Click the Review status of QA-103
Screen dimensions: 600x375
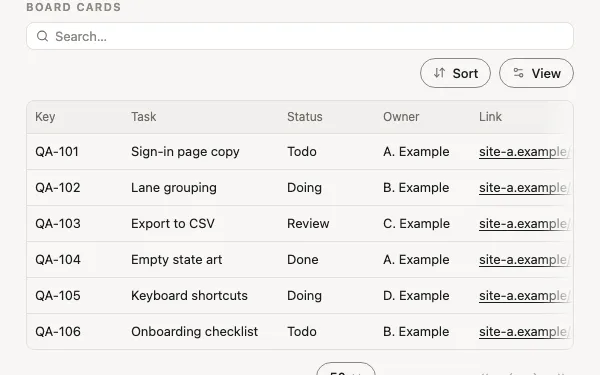pyautogui.click(x=308, y=223)
